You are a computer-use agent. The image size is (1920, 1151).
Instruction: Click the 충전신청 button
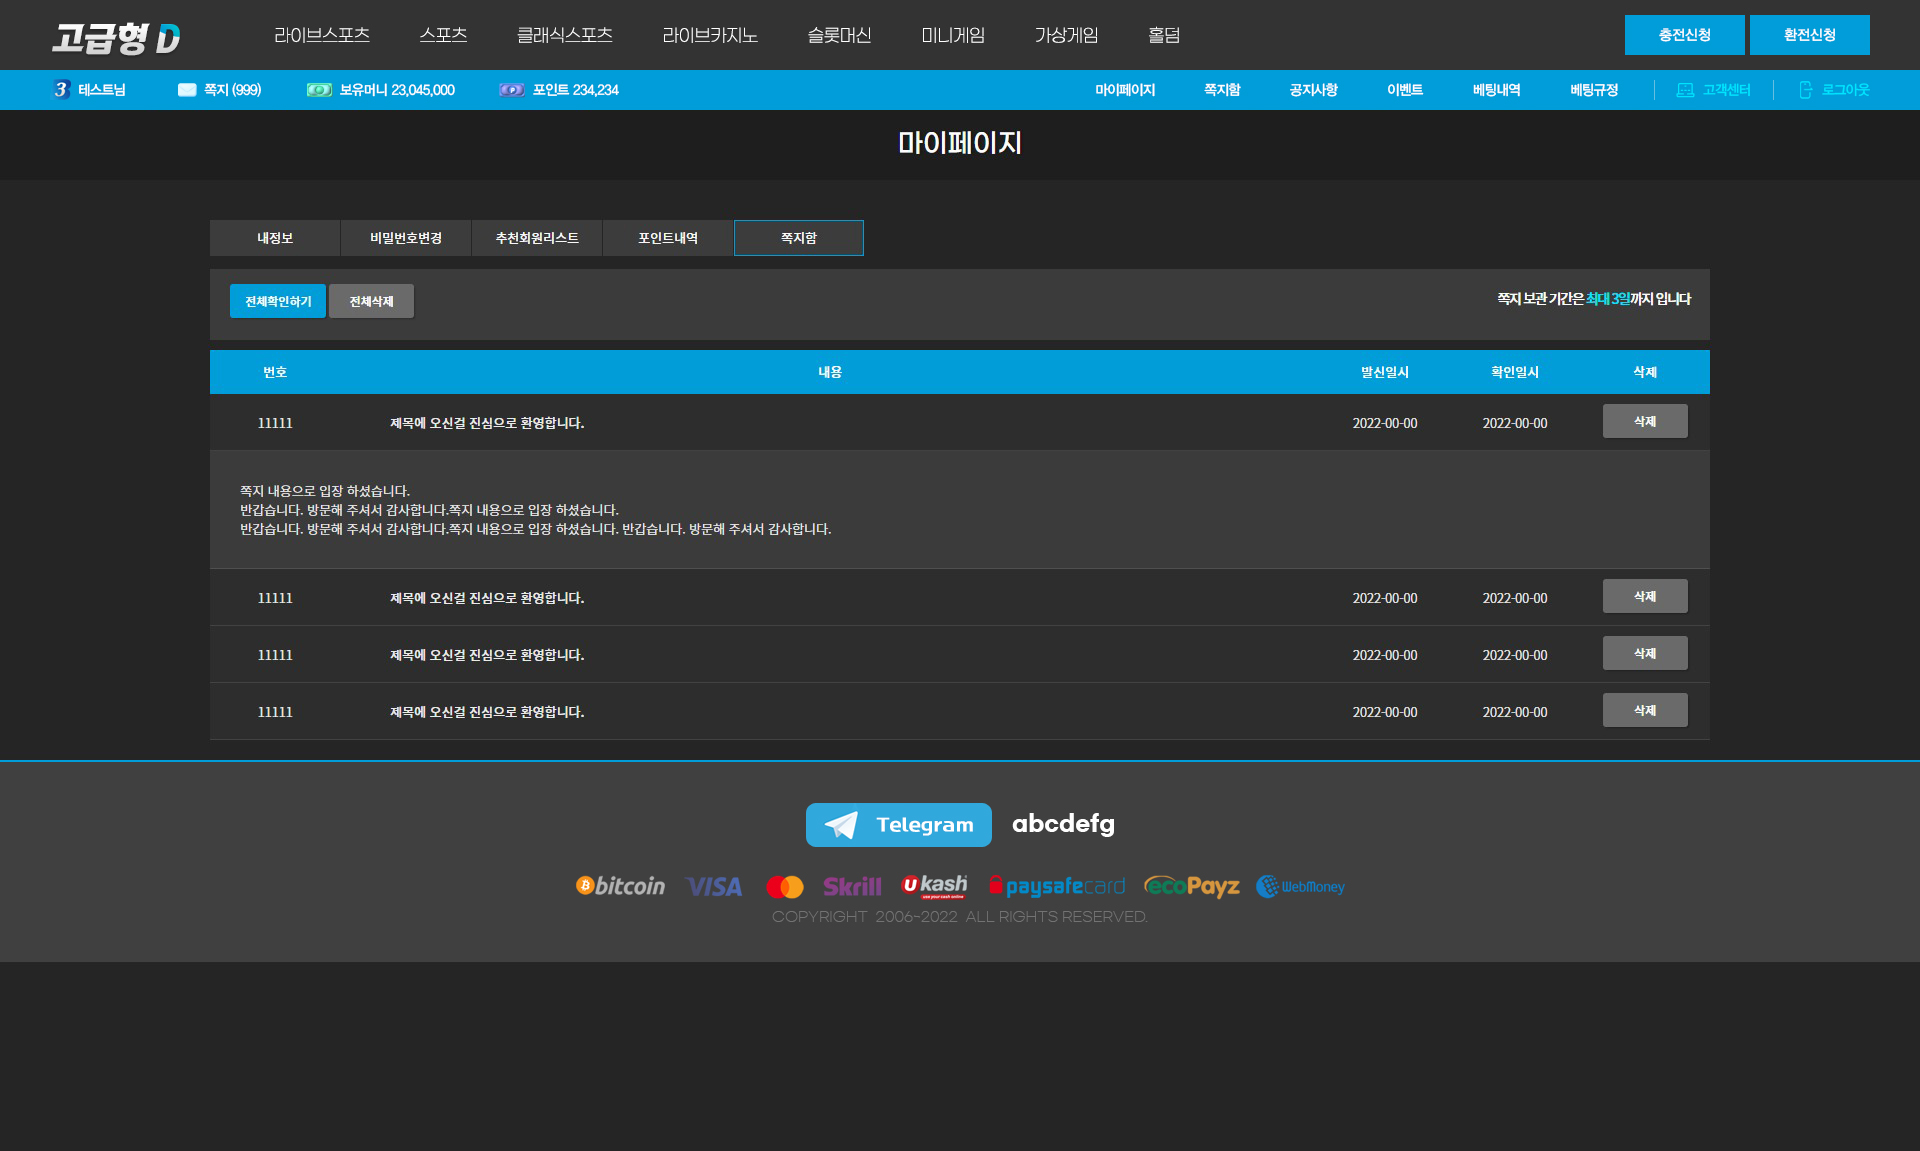1685,35
